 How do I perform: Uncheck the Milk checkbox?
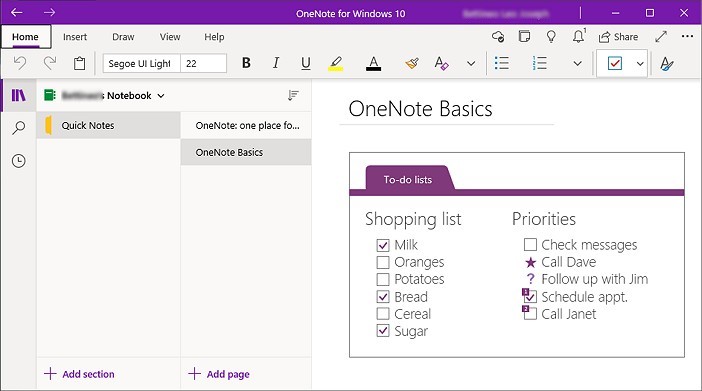[383, 245]
